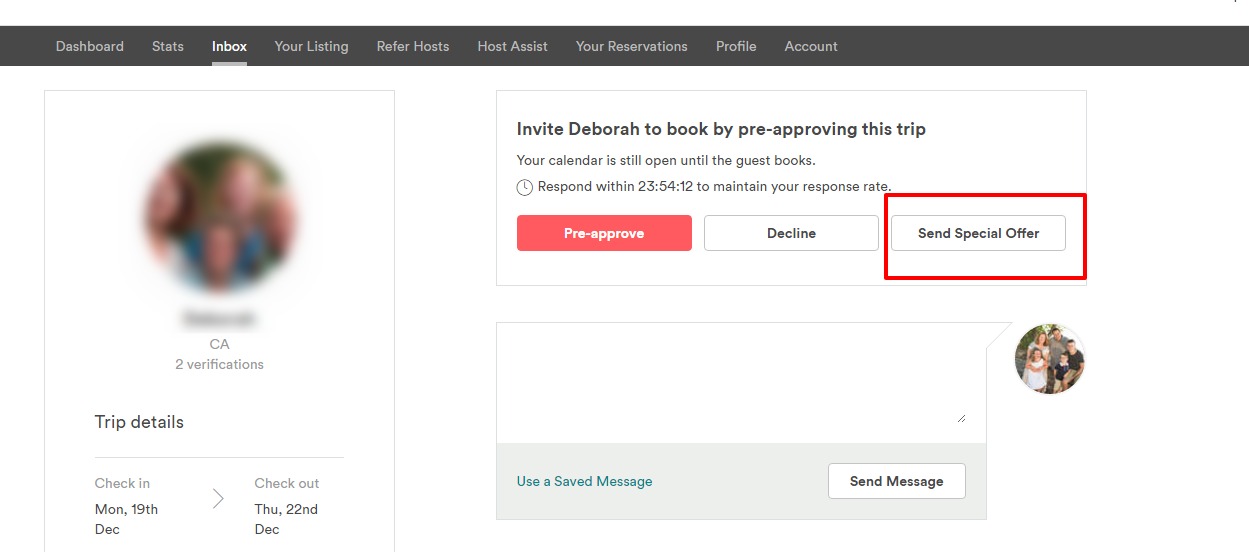Decline the booking inquiry

(x=791, y=233)
